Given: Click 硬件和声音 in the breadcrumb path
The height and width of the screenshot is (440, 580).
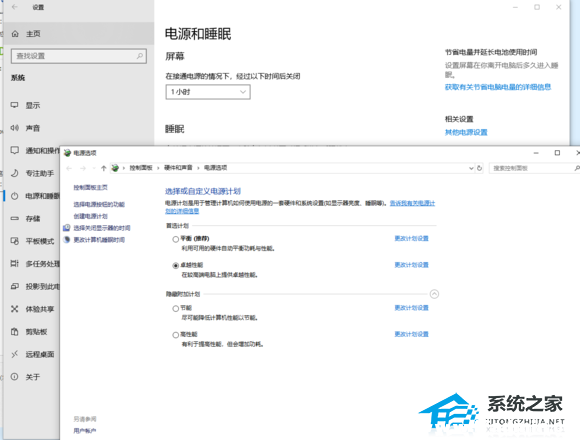Looking at the screenshot, I should pos(178,168).
